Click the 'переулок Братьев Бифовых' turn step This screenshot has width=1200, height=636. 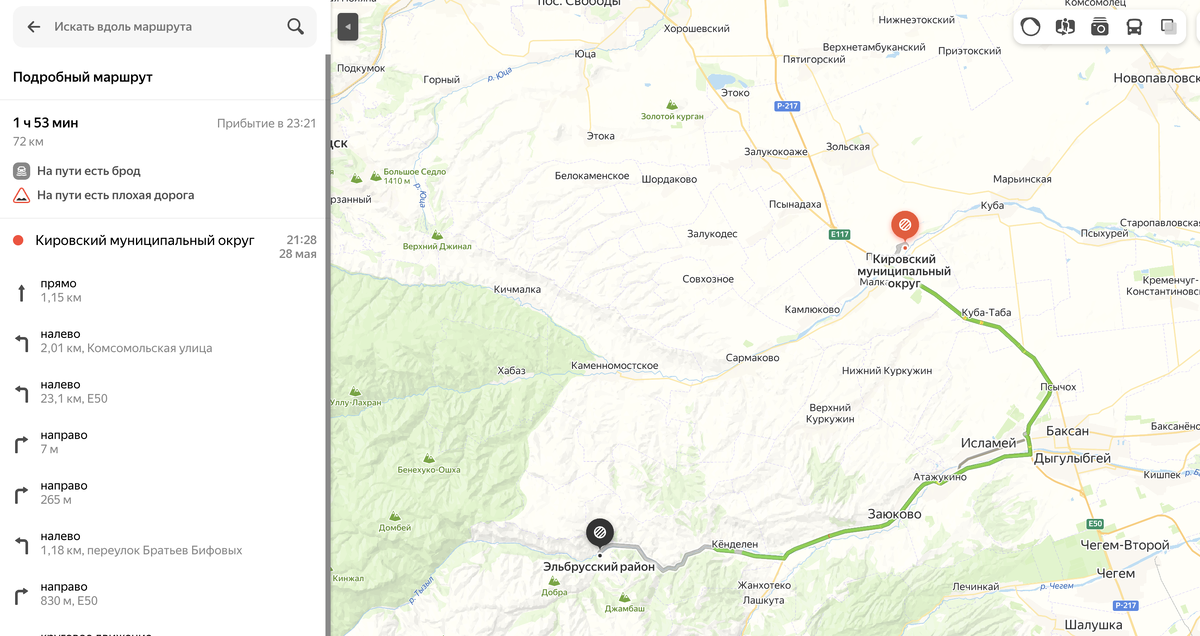tap(164, 543)
